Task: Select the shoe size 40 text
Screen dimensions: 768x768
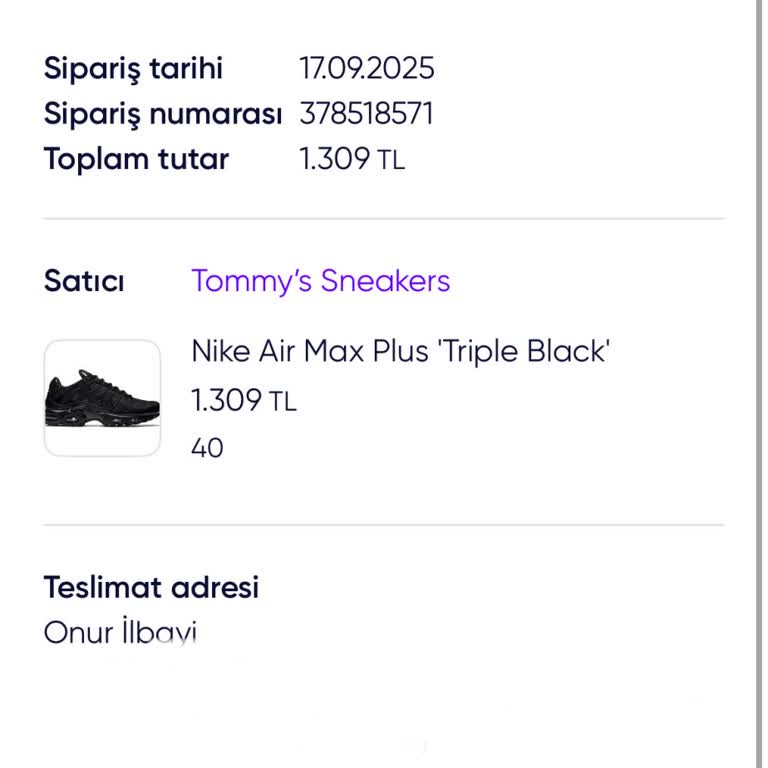Action: [207, 447]
